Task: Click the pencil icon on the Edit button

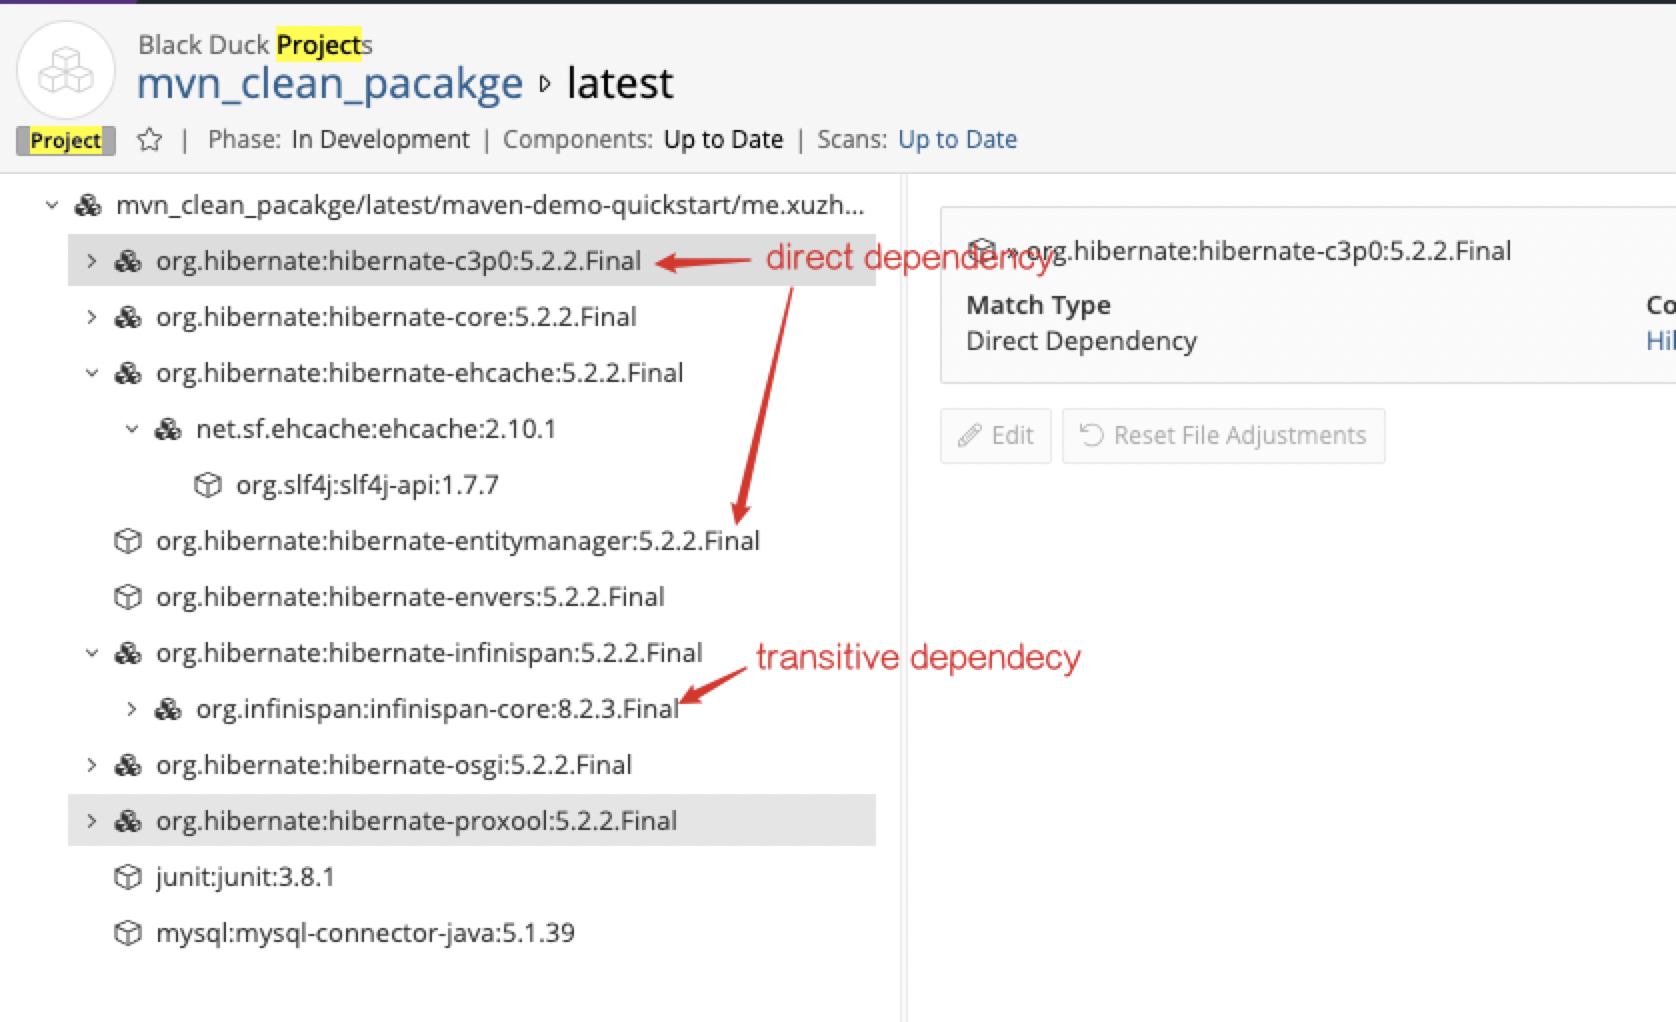Action: click(x=968, y=435)
